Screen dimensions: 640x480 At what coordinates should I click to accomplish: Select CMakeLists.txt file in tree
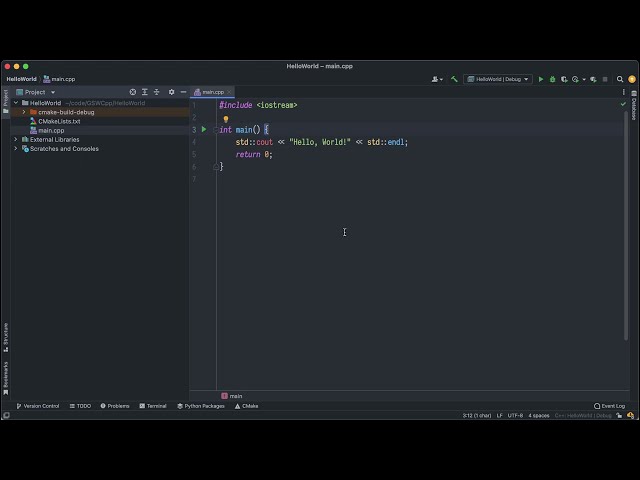coord(100,121)
